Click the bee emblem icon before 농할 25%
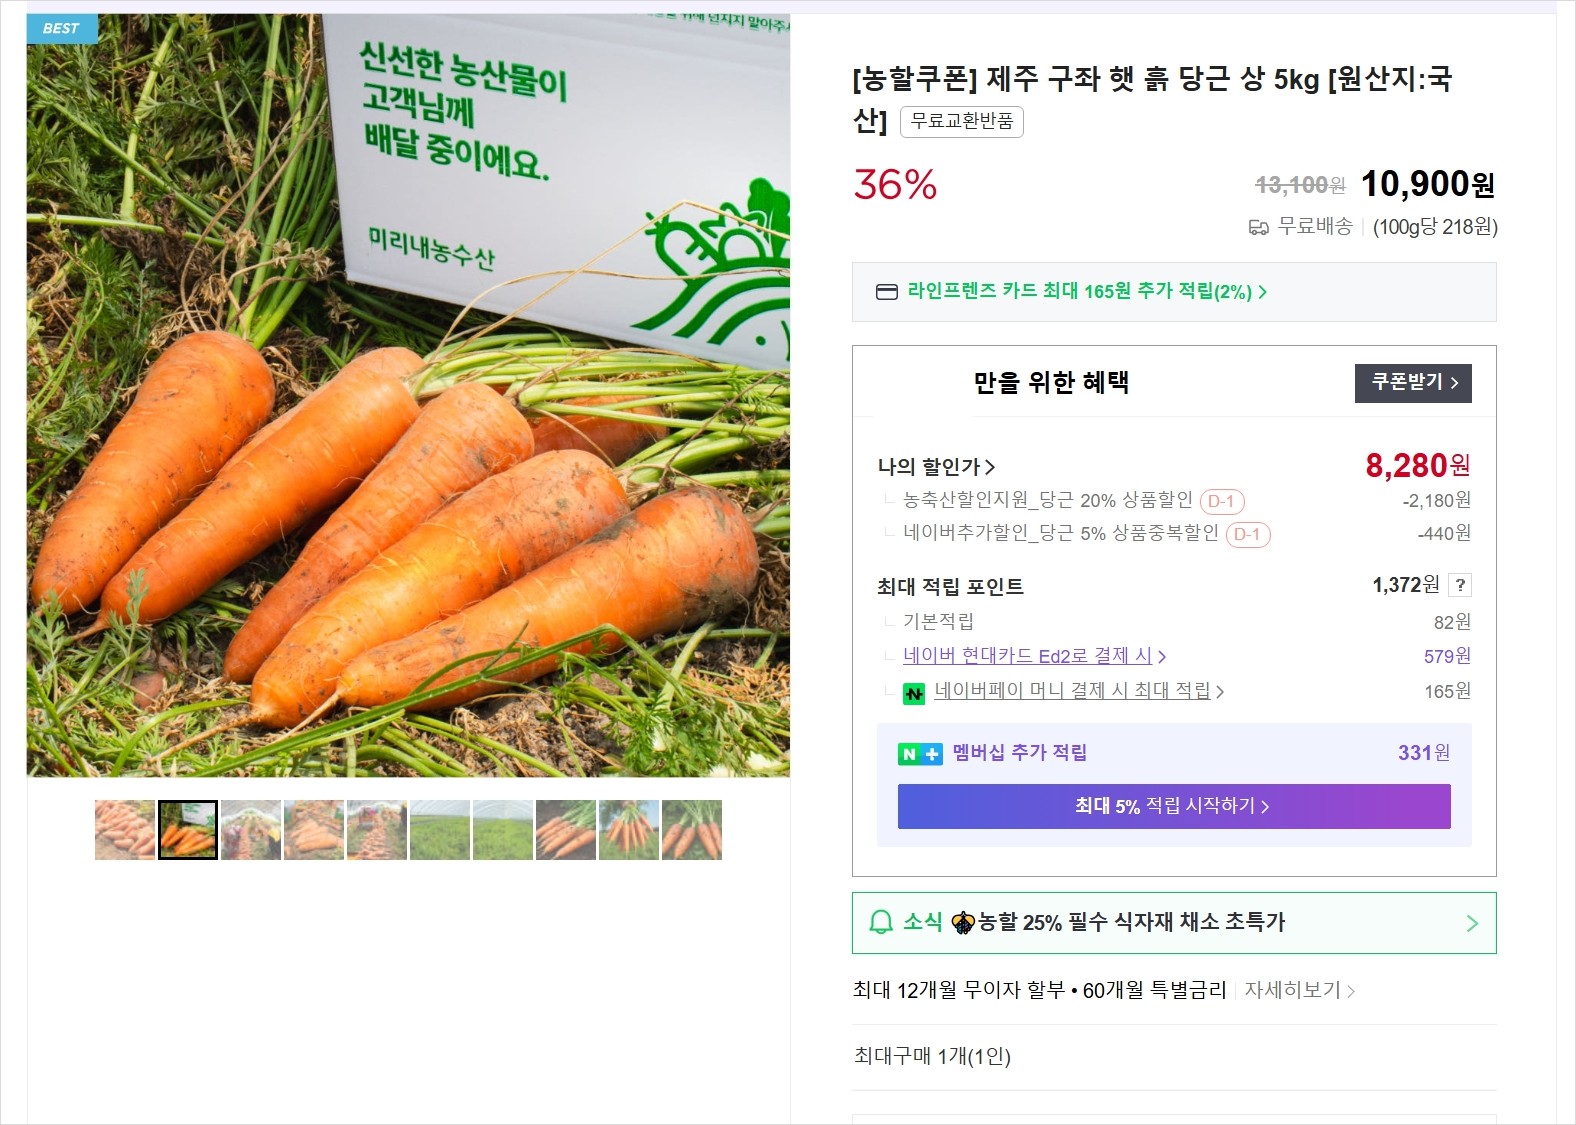Viewport: 1576px width, 1125px height. (962, 922)
